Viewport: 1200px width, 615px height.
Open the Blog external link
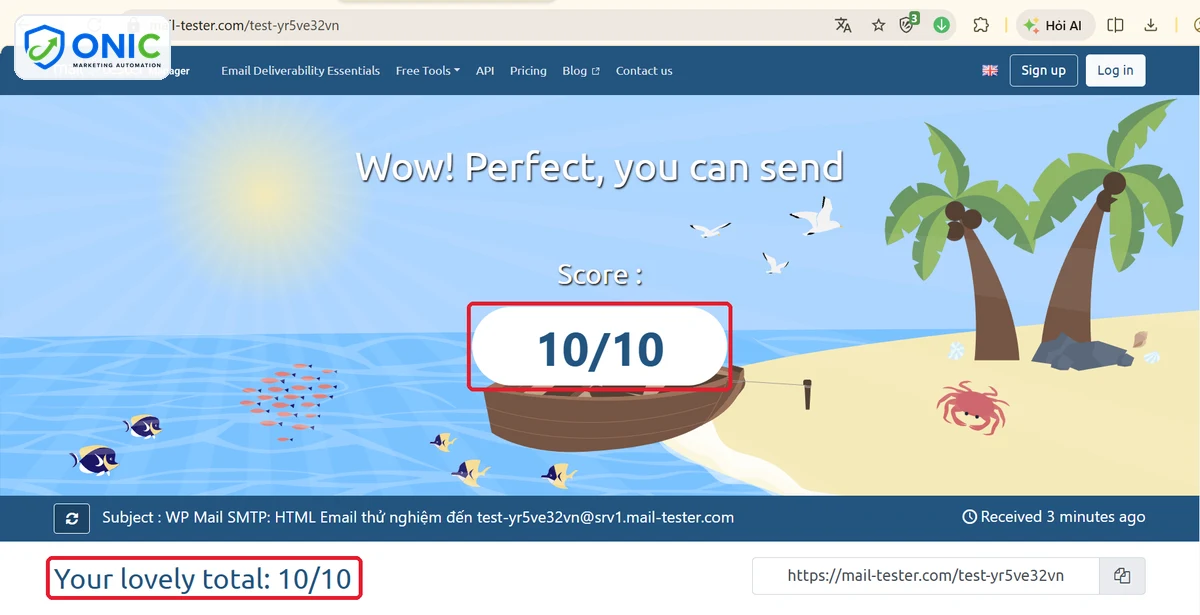pyautogui.click(x=581, y=71)
